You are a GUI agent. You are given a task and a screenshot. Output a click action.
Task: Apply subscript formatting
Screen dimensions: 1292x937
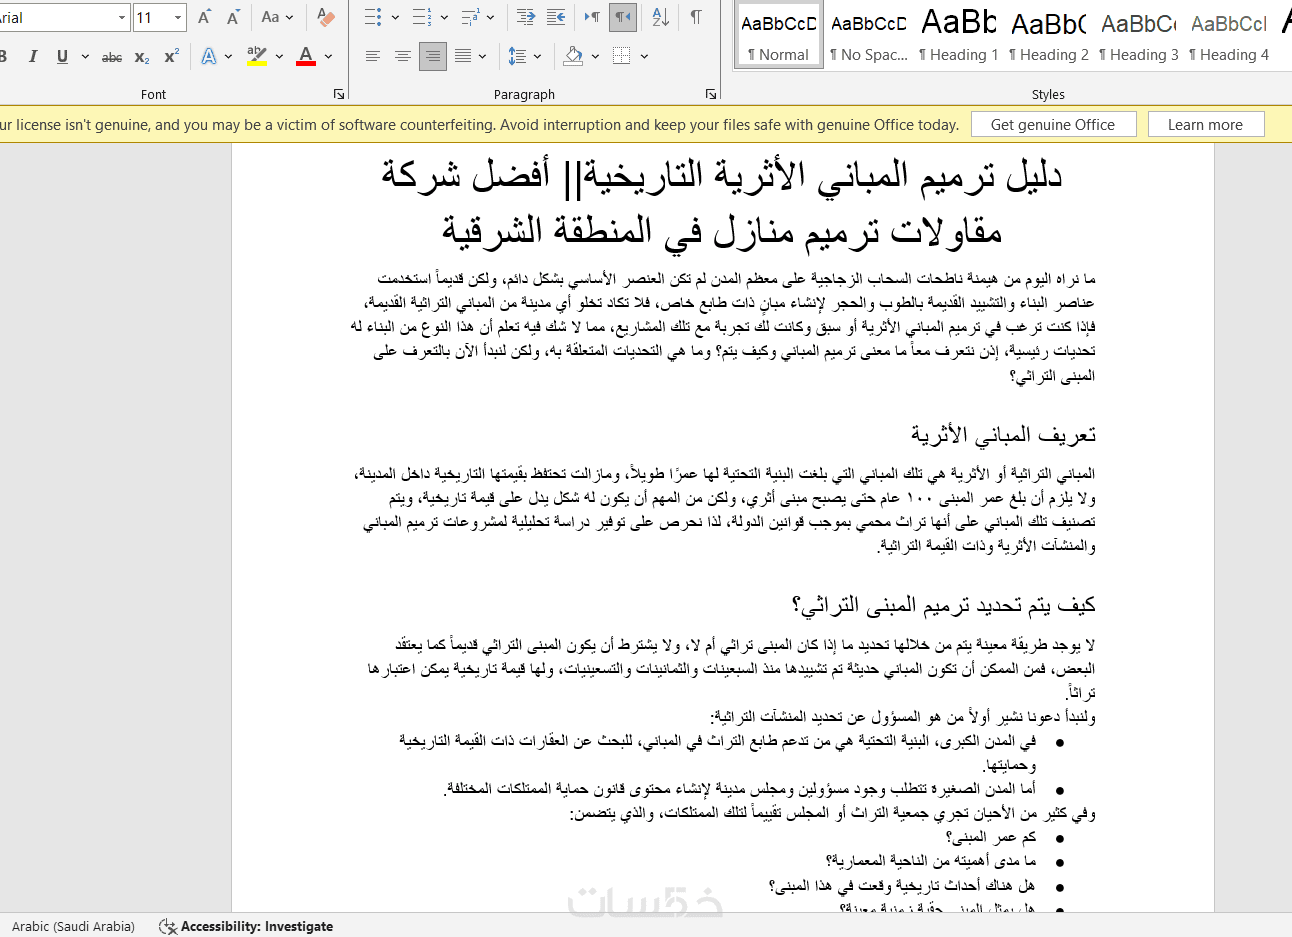pos(142,57)
